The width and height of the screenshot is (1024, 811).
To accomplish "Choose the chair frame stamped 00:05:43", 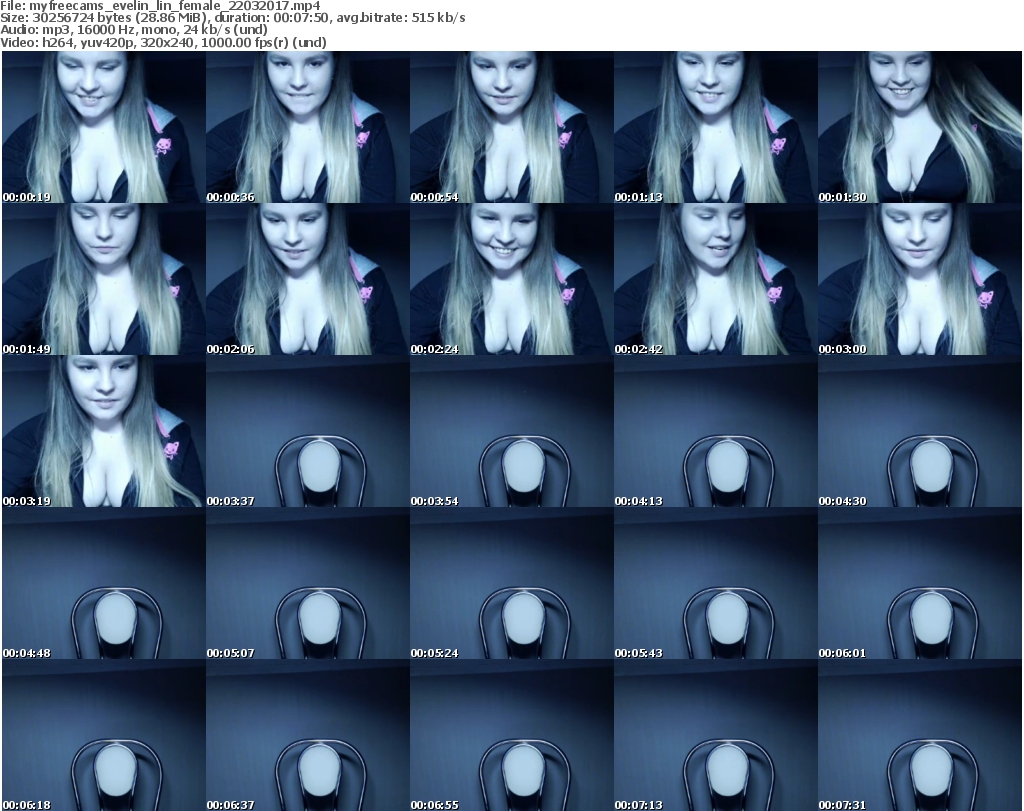I will click(x=716, y=584).
